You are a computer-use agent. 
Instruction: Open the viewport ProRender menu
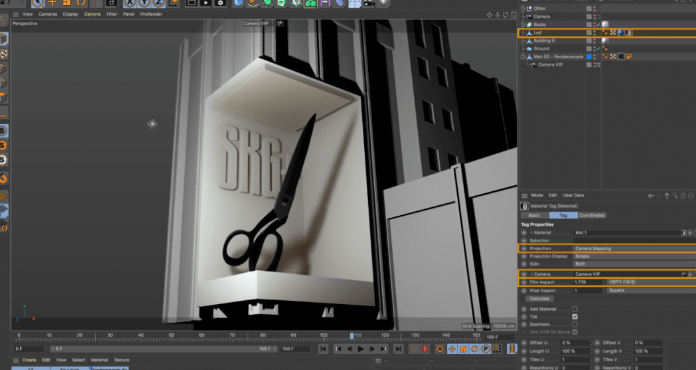tap(151, 14)
